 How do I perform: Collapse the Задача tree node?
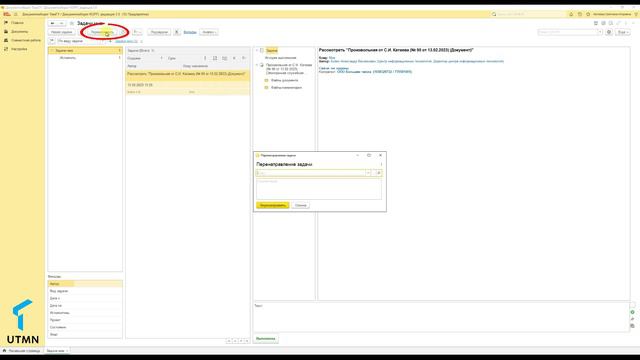tap(257, 51)
